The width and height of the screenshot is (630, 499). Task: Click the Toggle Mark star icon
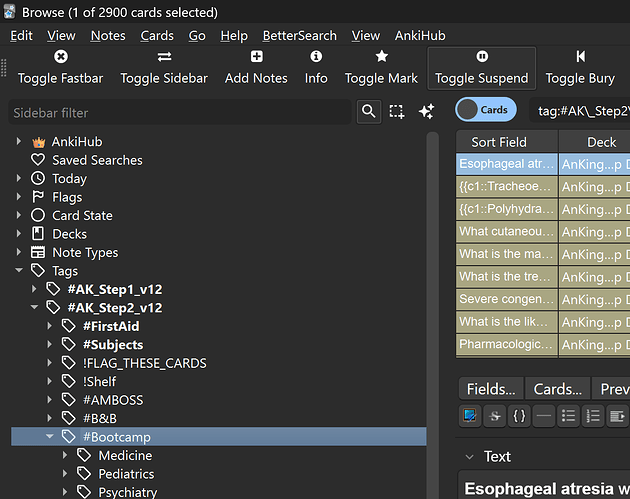[x=381, y=58]
